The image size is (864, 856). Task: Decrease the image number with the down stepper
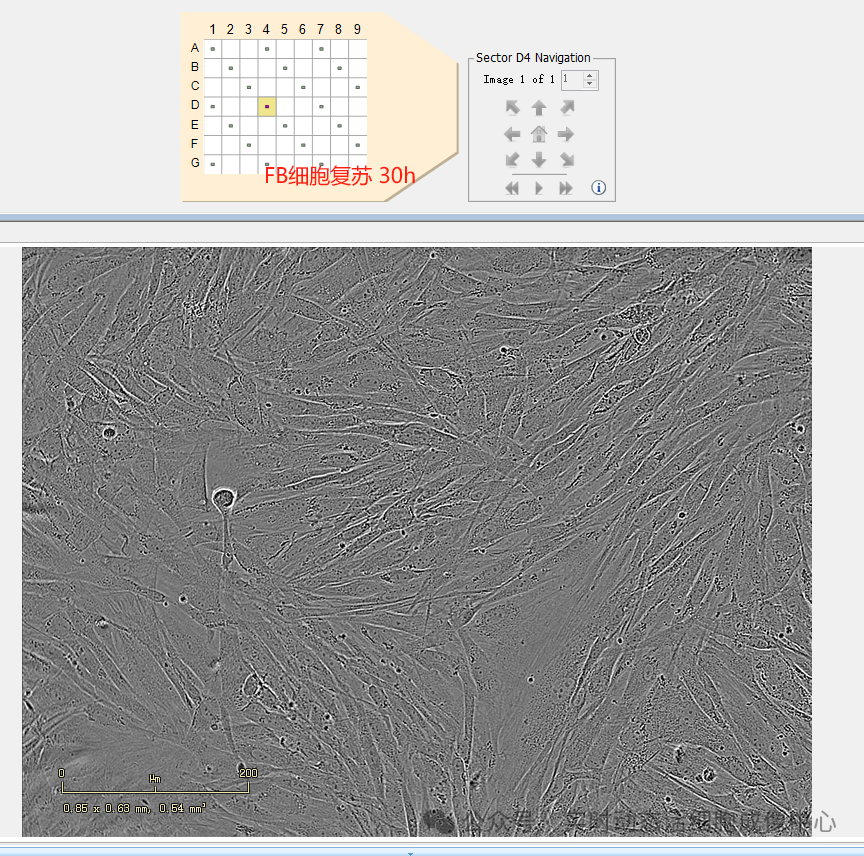590,84
